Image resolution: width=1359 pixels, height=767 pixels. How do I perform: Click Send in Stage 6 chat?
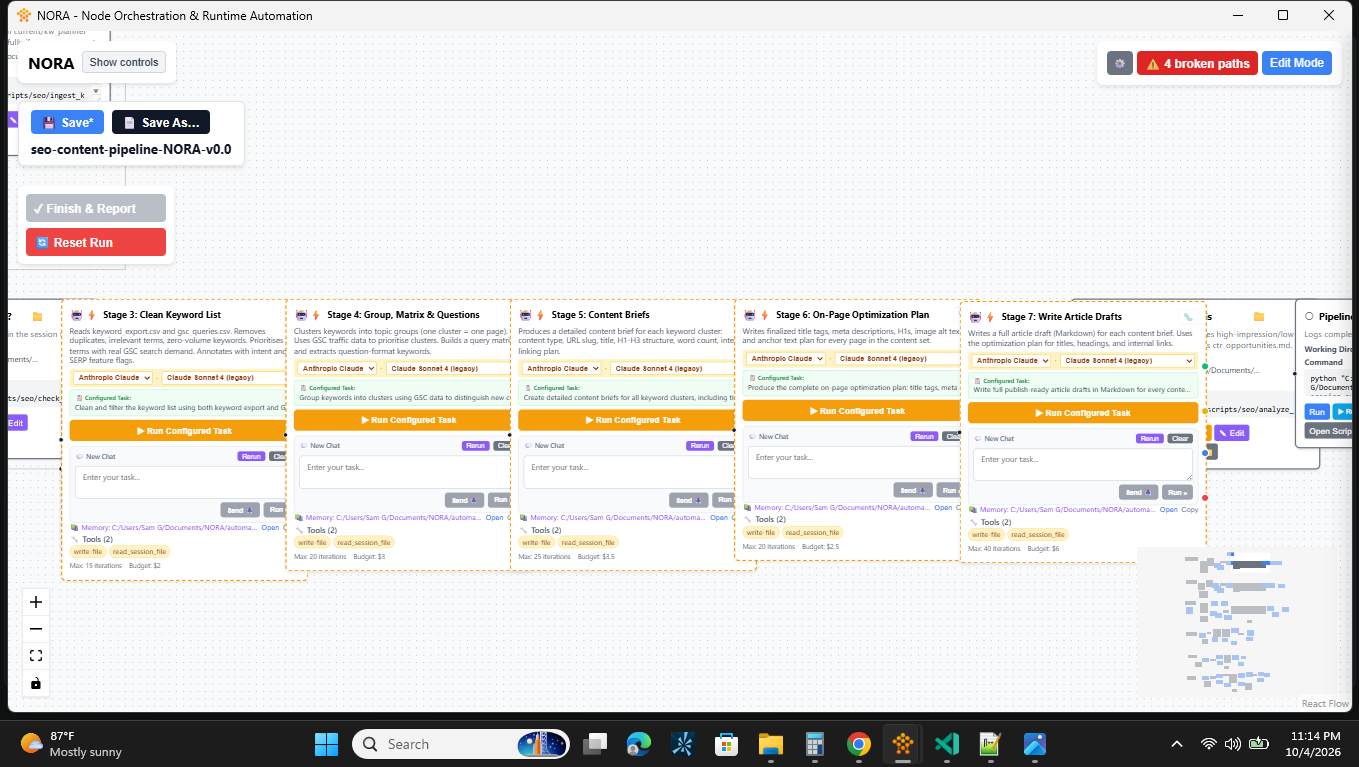(x=913, y=490)
